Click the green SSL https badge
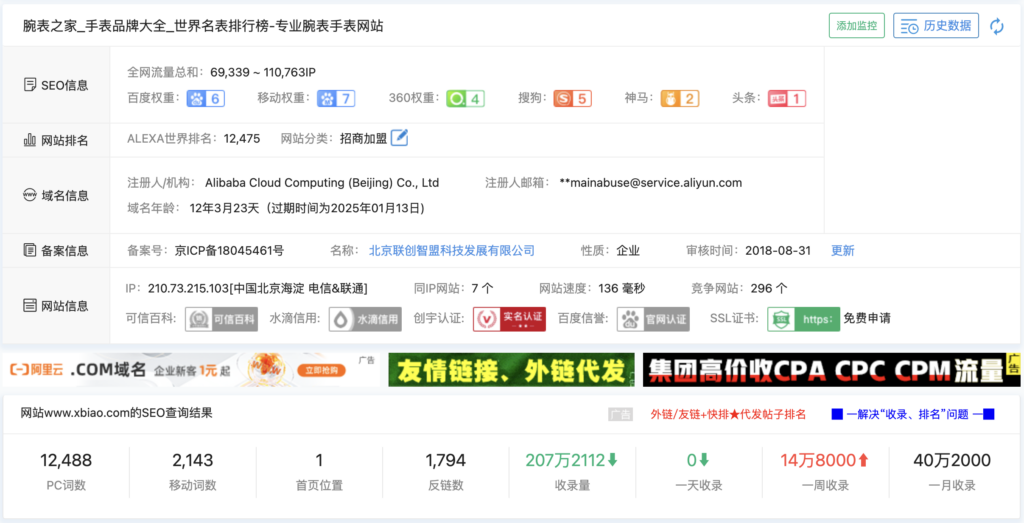 click(803, 319)
